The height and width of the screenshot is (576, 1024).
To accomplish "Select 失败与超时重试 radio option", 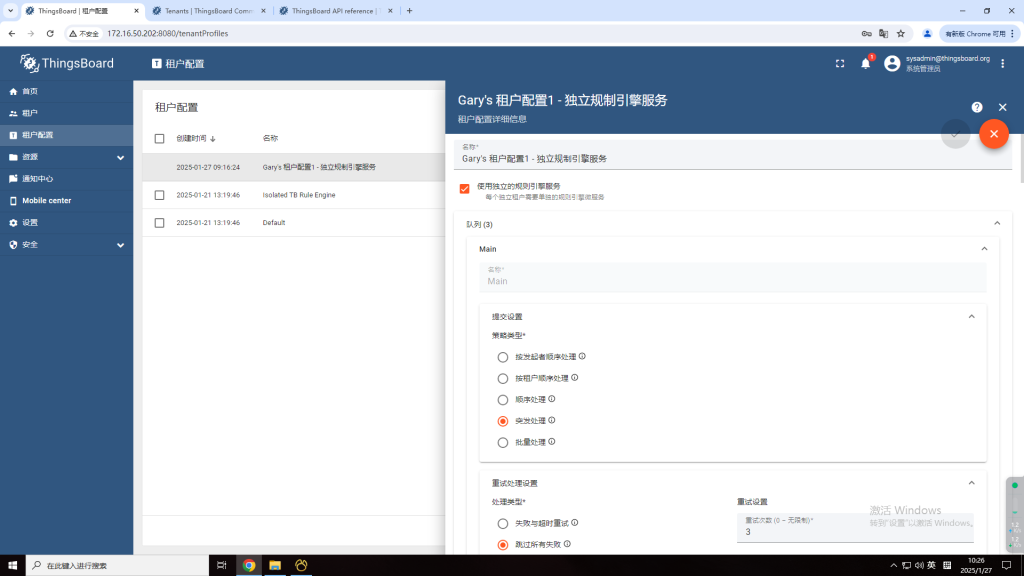I will (x=503, y=524).
